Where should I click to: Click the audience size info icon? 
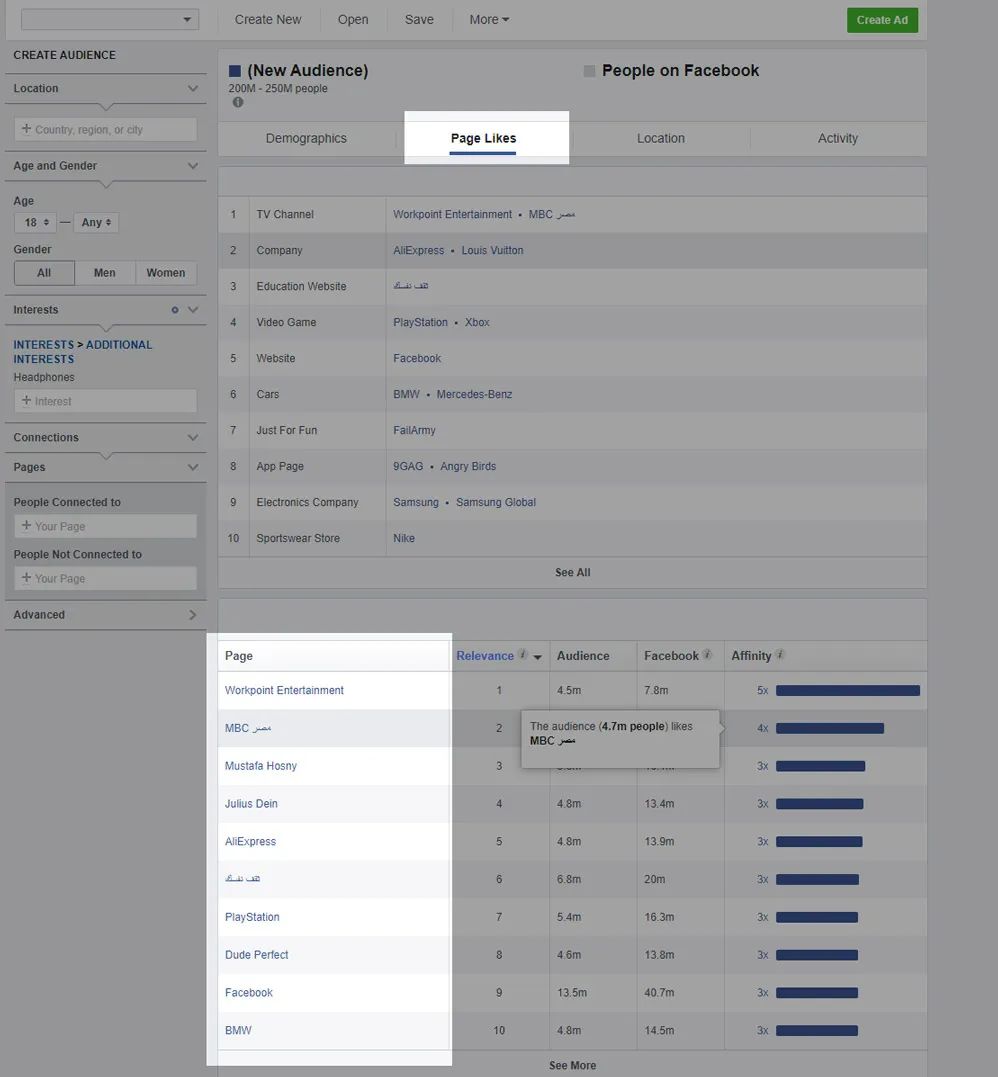click(238, 102)
